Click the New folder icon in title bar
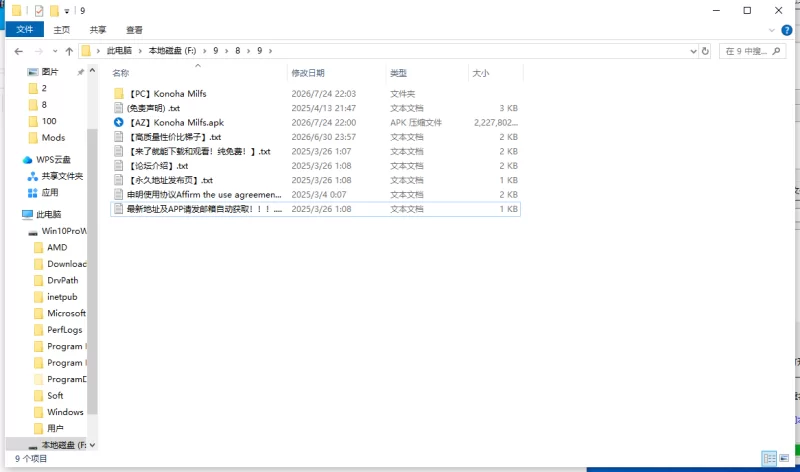 pos(54,10)
